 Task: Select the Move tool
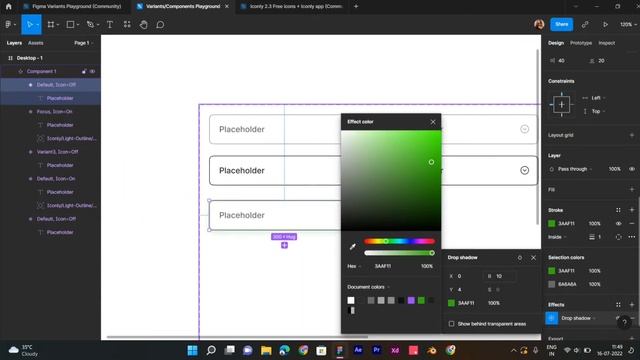coord(29,24)
